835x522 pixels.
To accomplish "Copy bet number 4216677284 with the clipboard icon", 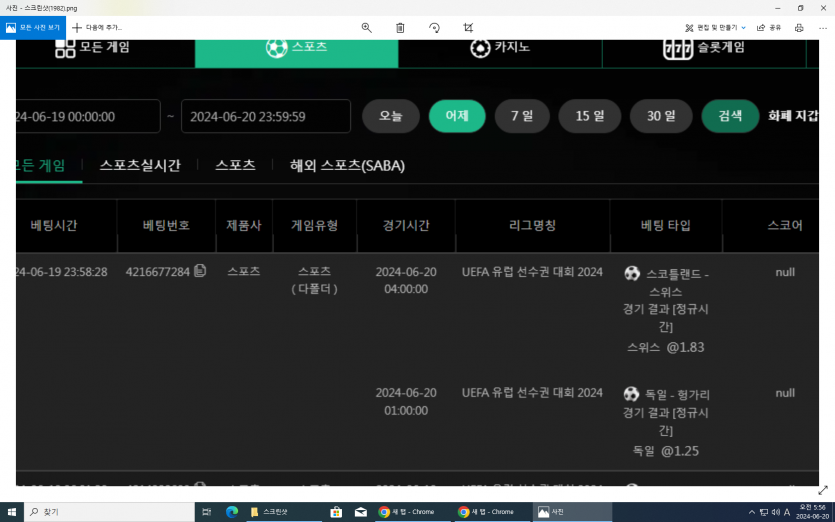I will [x=200, y=271].
